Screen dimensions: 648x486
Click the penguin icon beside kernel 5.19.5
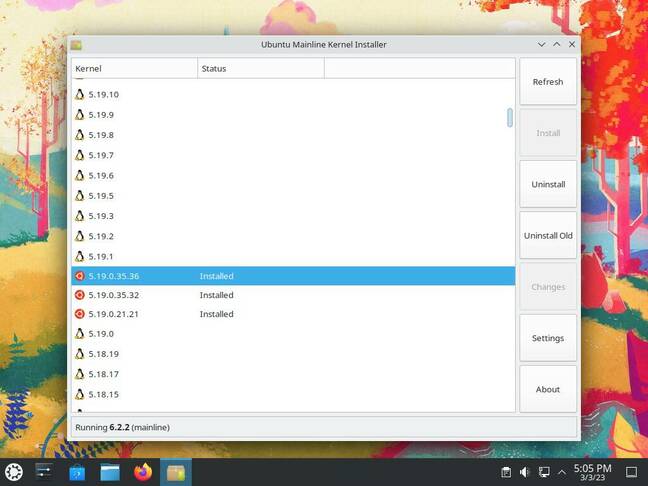click(x=80, y=196)
